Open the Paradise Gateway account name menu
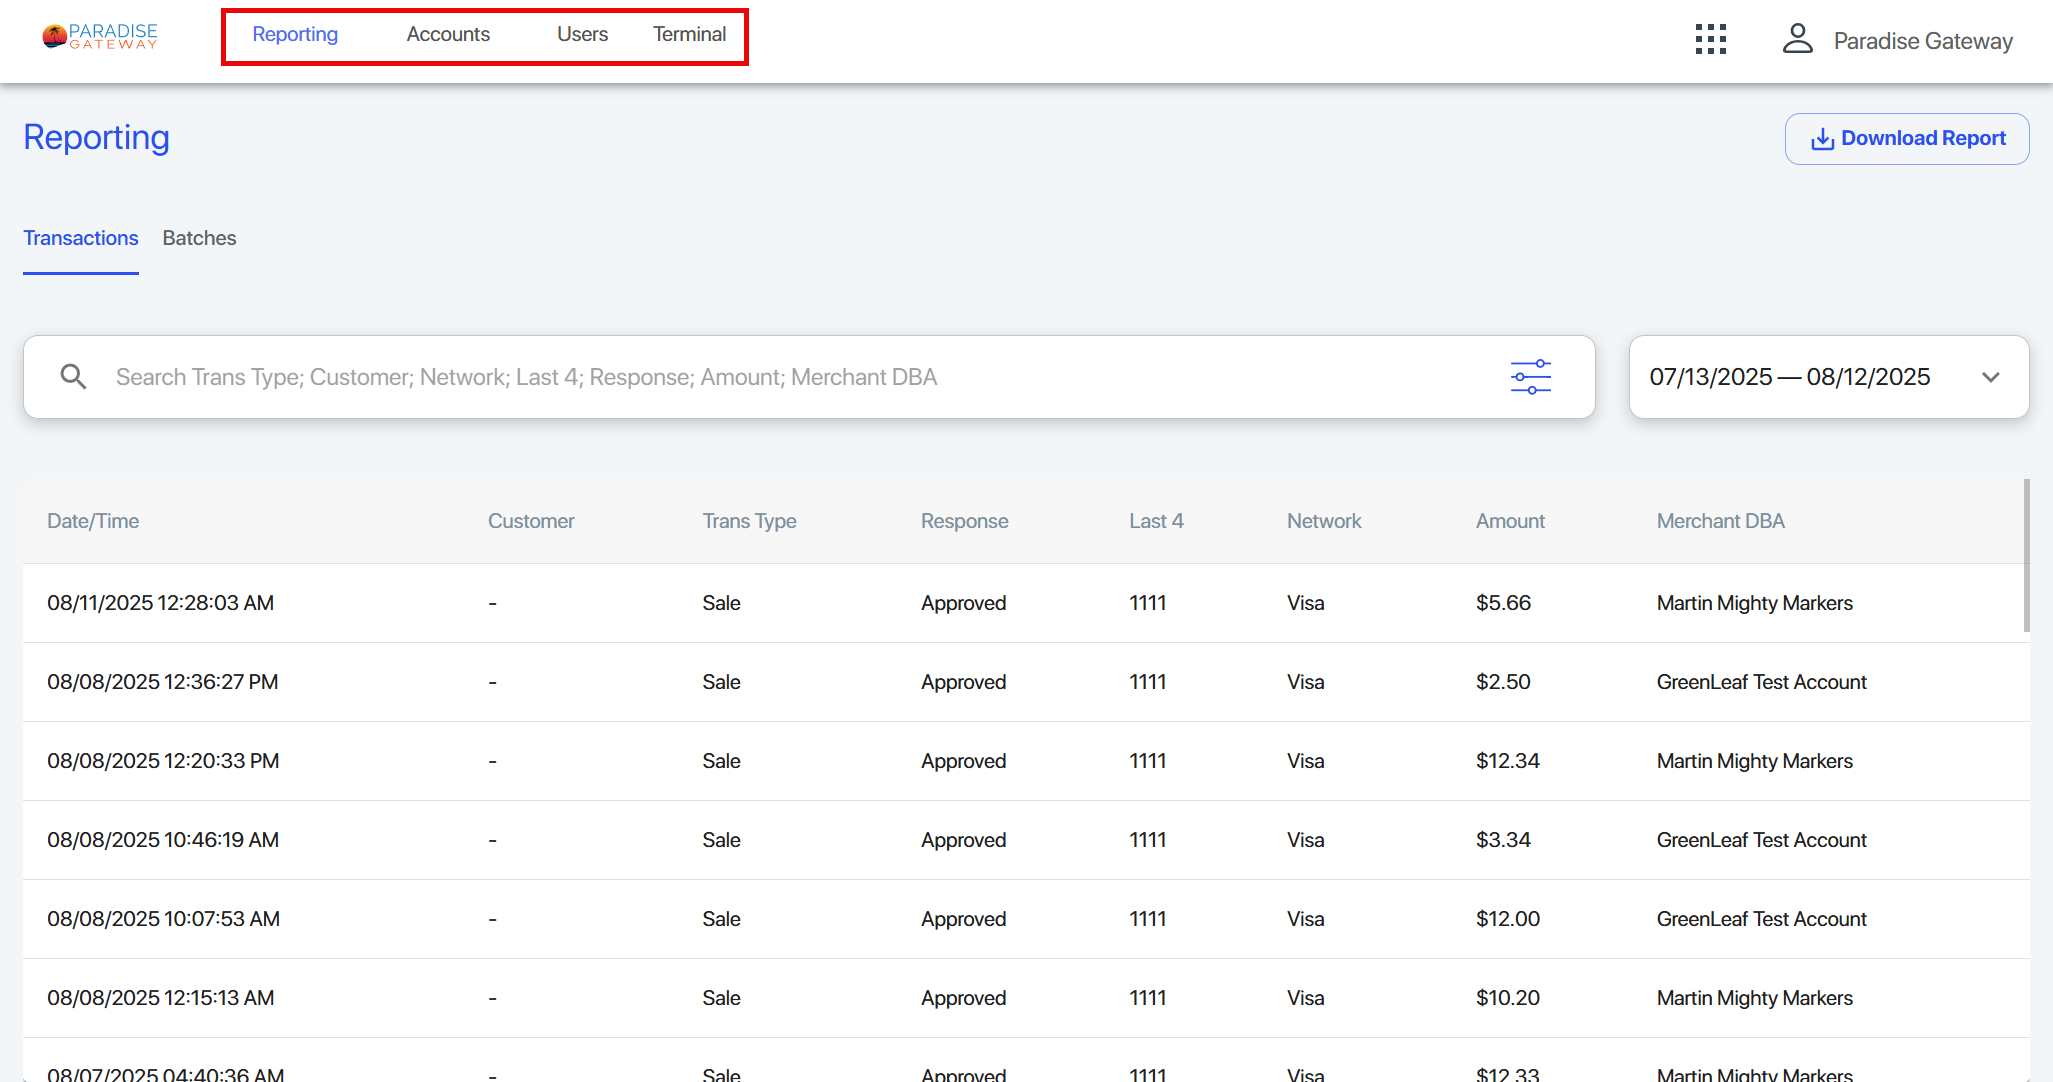 click(1922, 41)
